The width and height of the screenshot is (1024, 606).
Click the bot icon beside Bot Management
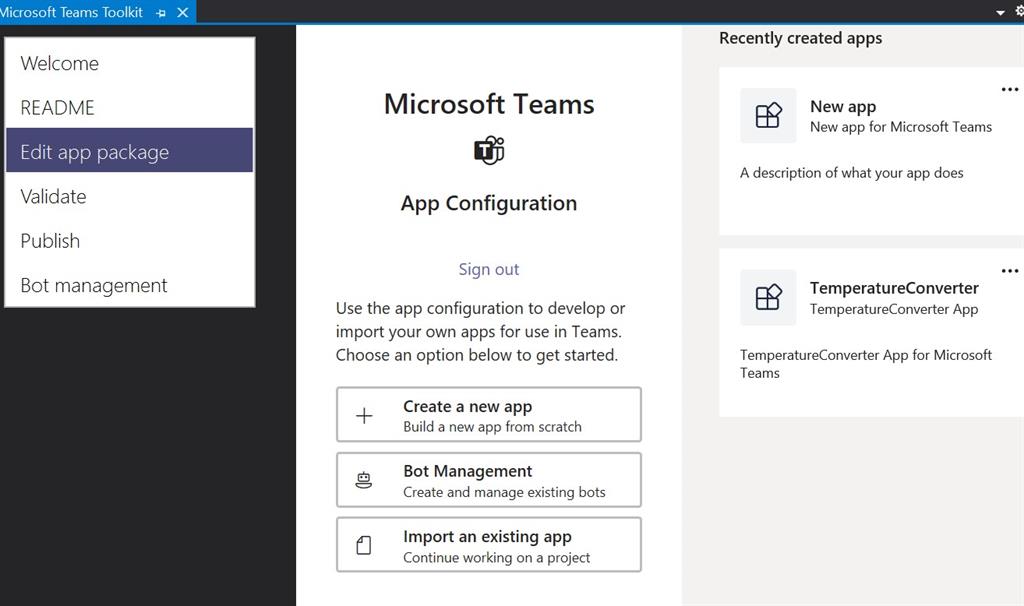(364, 481)
